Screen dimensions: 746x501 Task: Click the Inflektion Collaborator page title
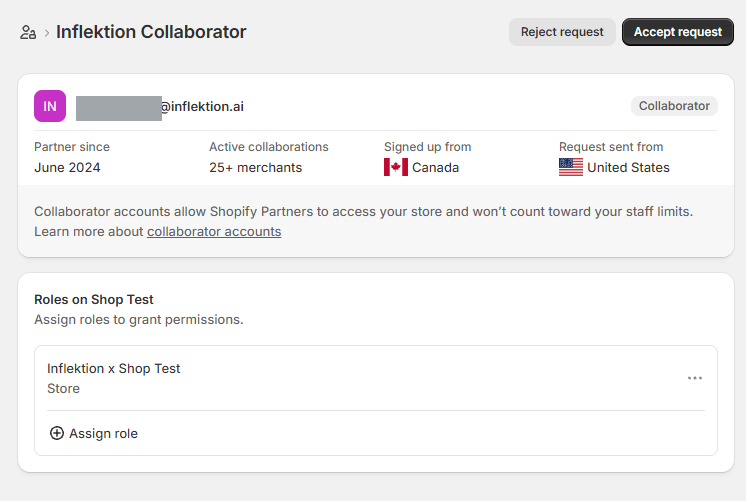click(151, 32)
